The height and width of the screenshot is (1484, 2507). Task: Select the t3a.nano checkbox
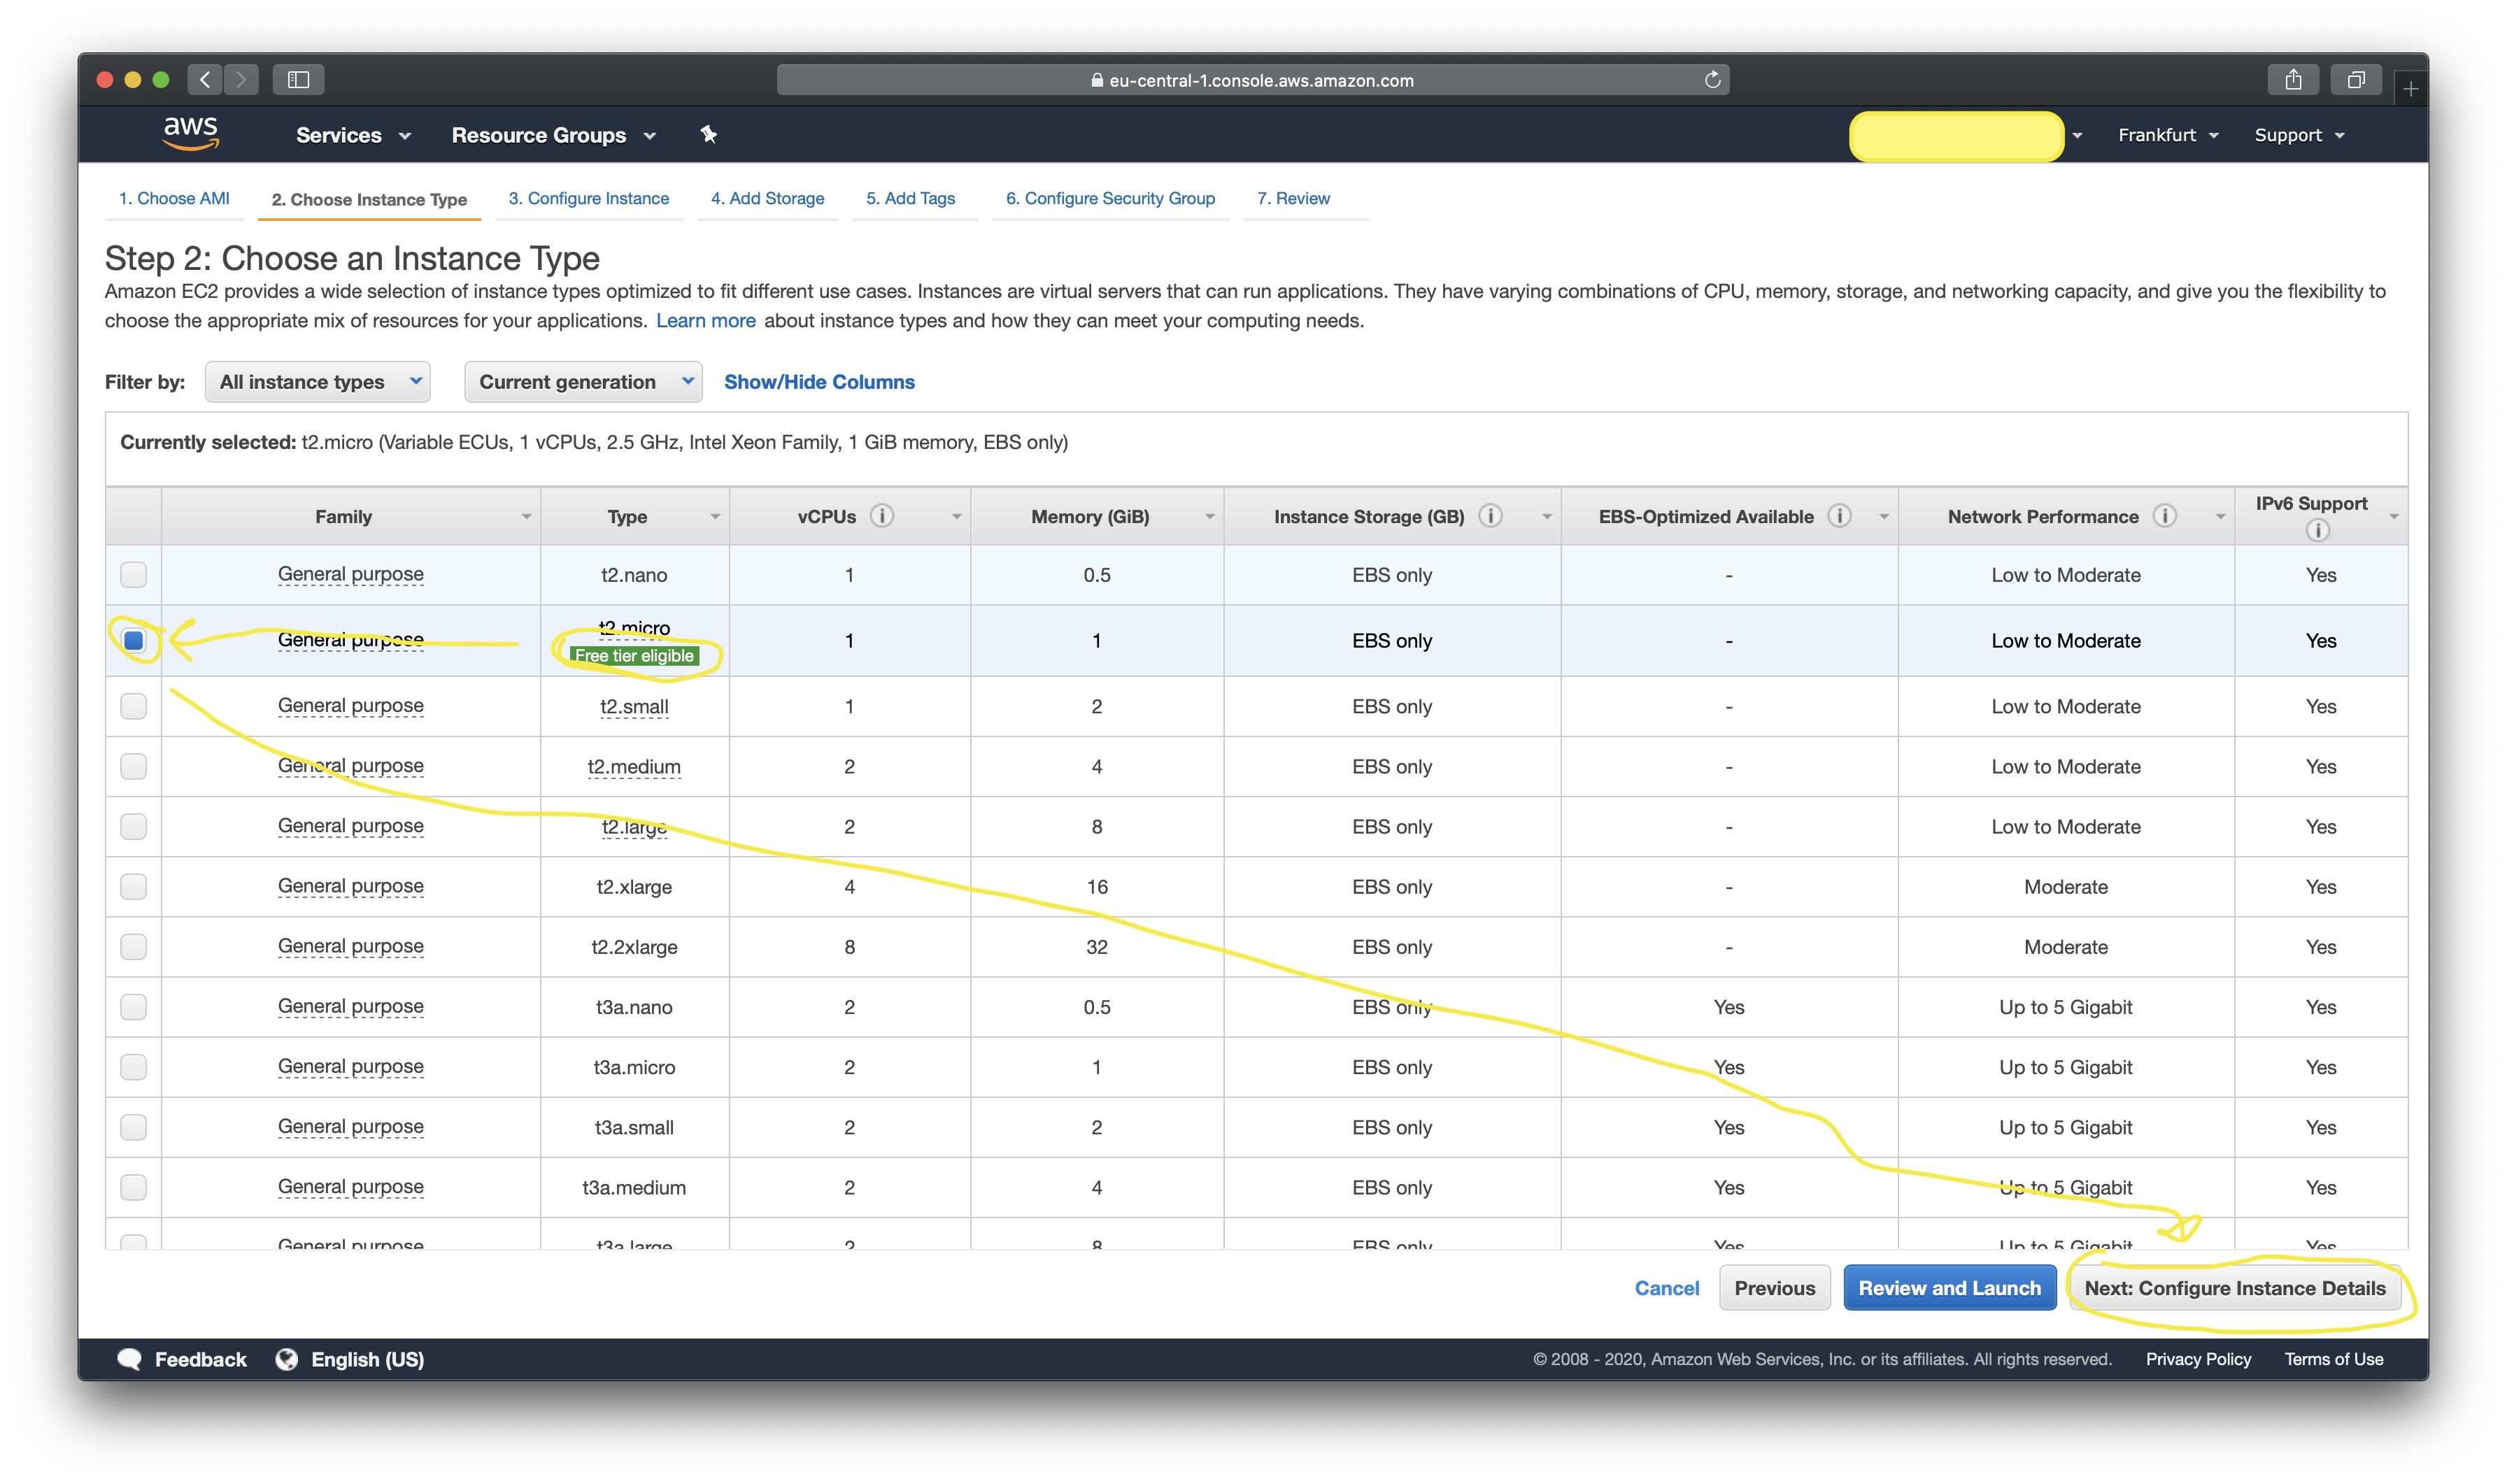pyautogui.click(x=133, y=1006)
